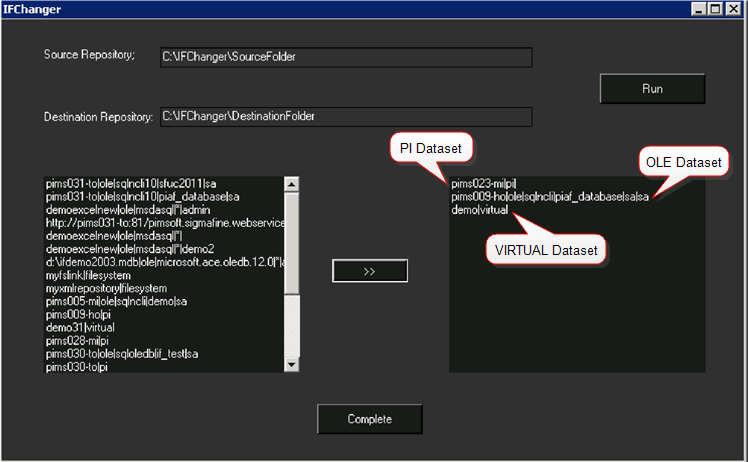The height and width of the screenshot is (462, 748).
Task: Focus the Destination Repository path field
Action: click(x=346, y=117)
